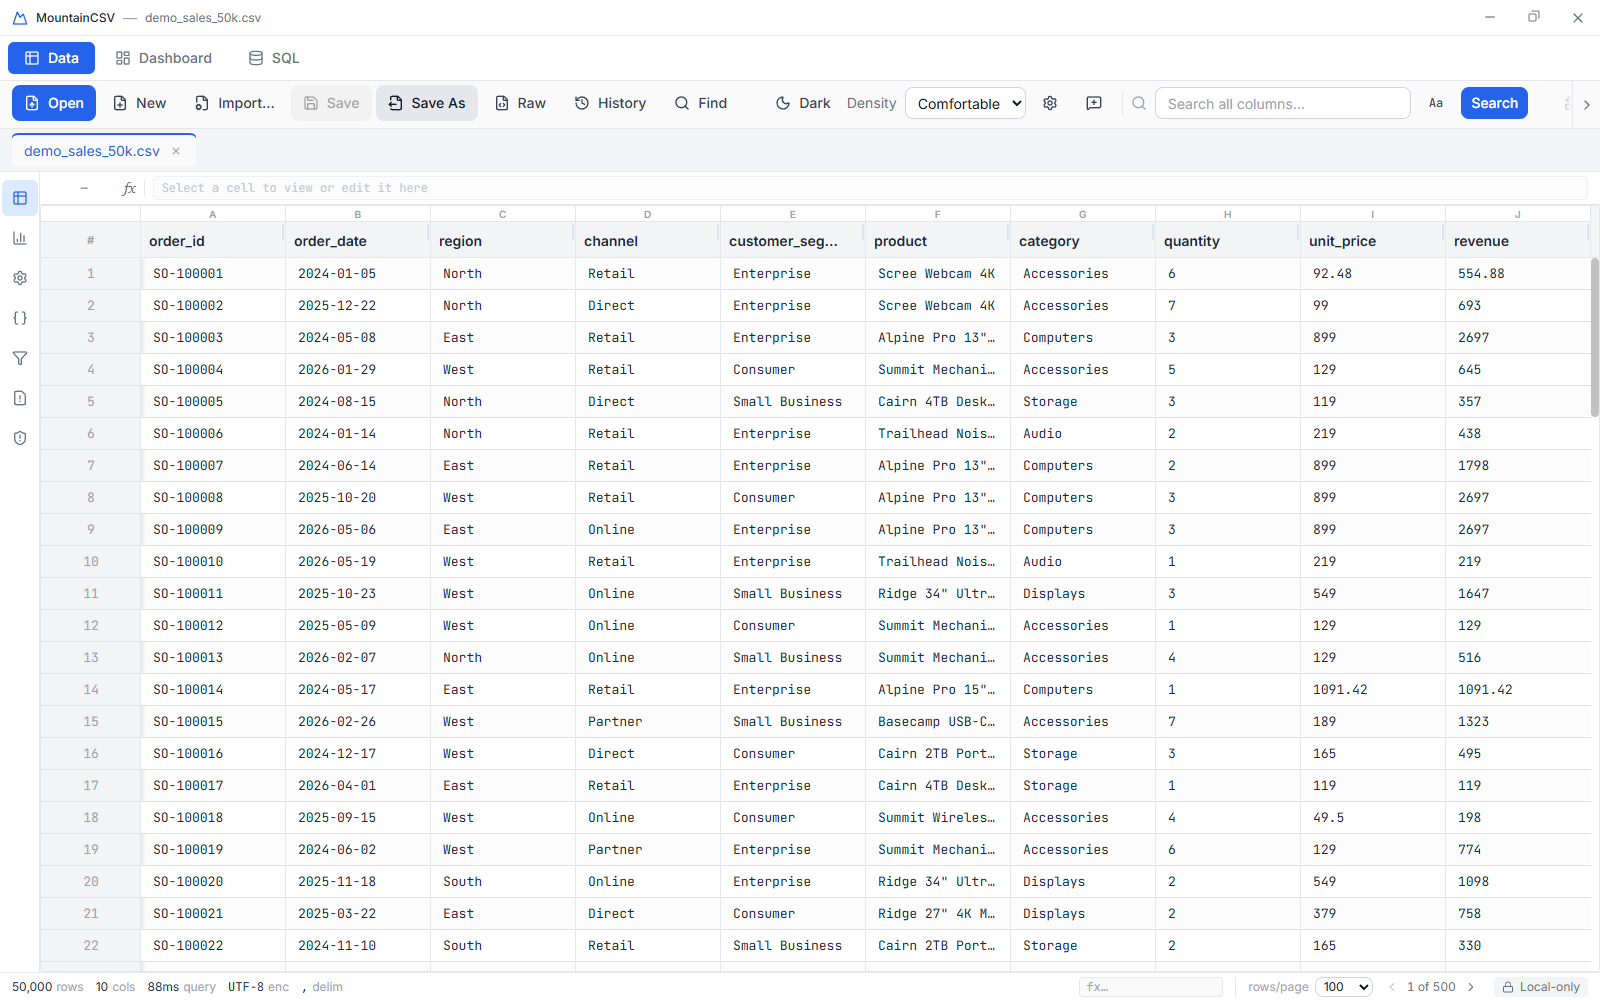
Task: Select the category column header
Action: click(1082, 241)
